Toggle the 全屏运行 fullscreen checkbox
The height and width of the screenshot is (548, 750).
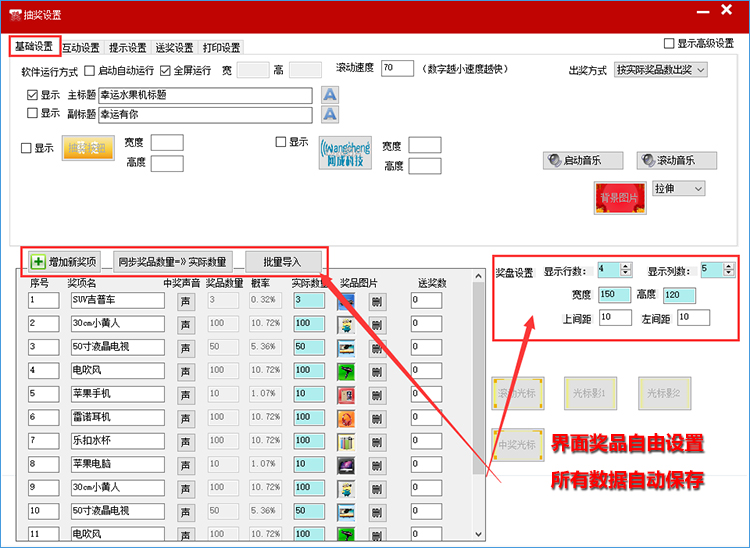(165, 71)
